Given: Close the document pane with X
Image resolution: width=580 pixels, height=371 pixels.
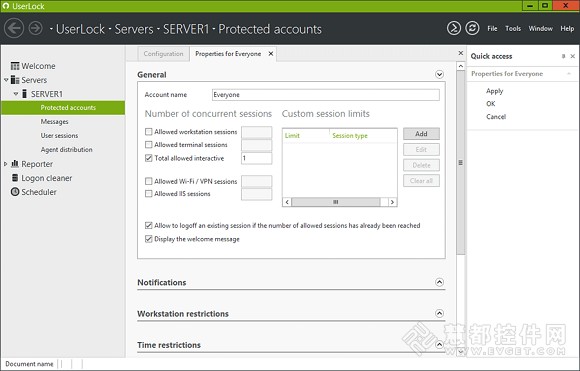Looking at the screenshot, I should 461,53.
